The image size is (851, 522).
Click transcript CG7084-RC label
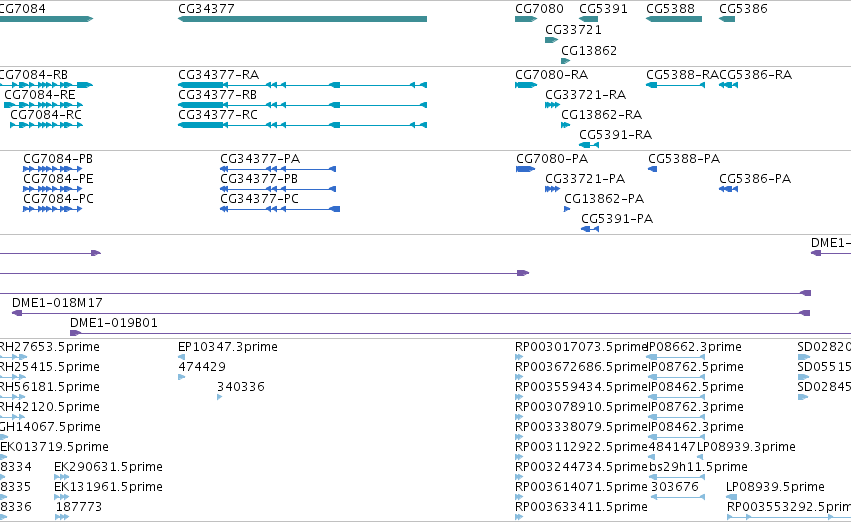46,115
